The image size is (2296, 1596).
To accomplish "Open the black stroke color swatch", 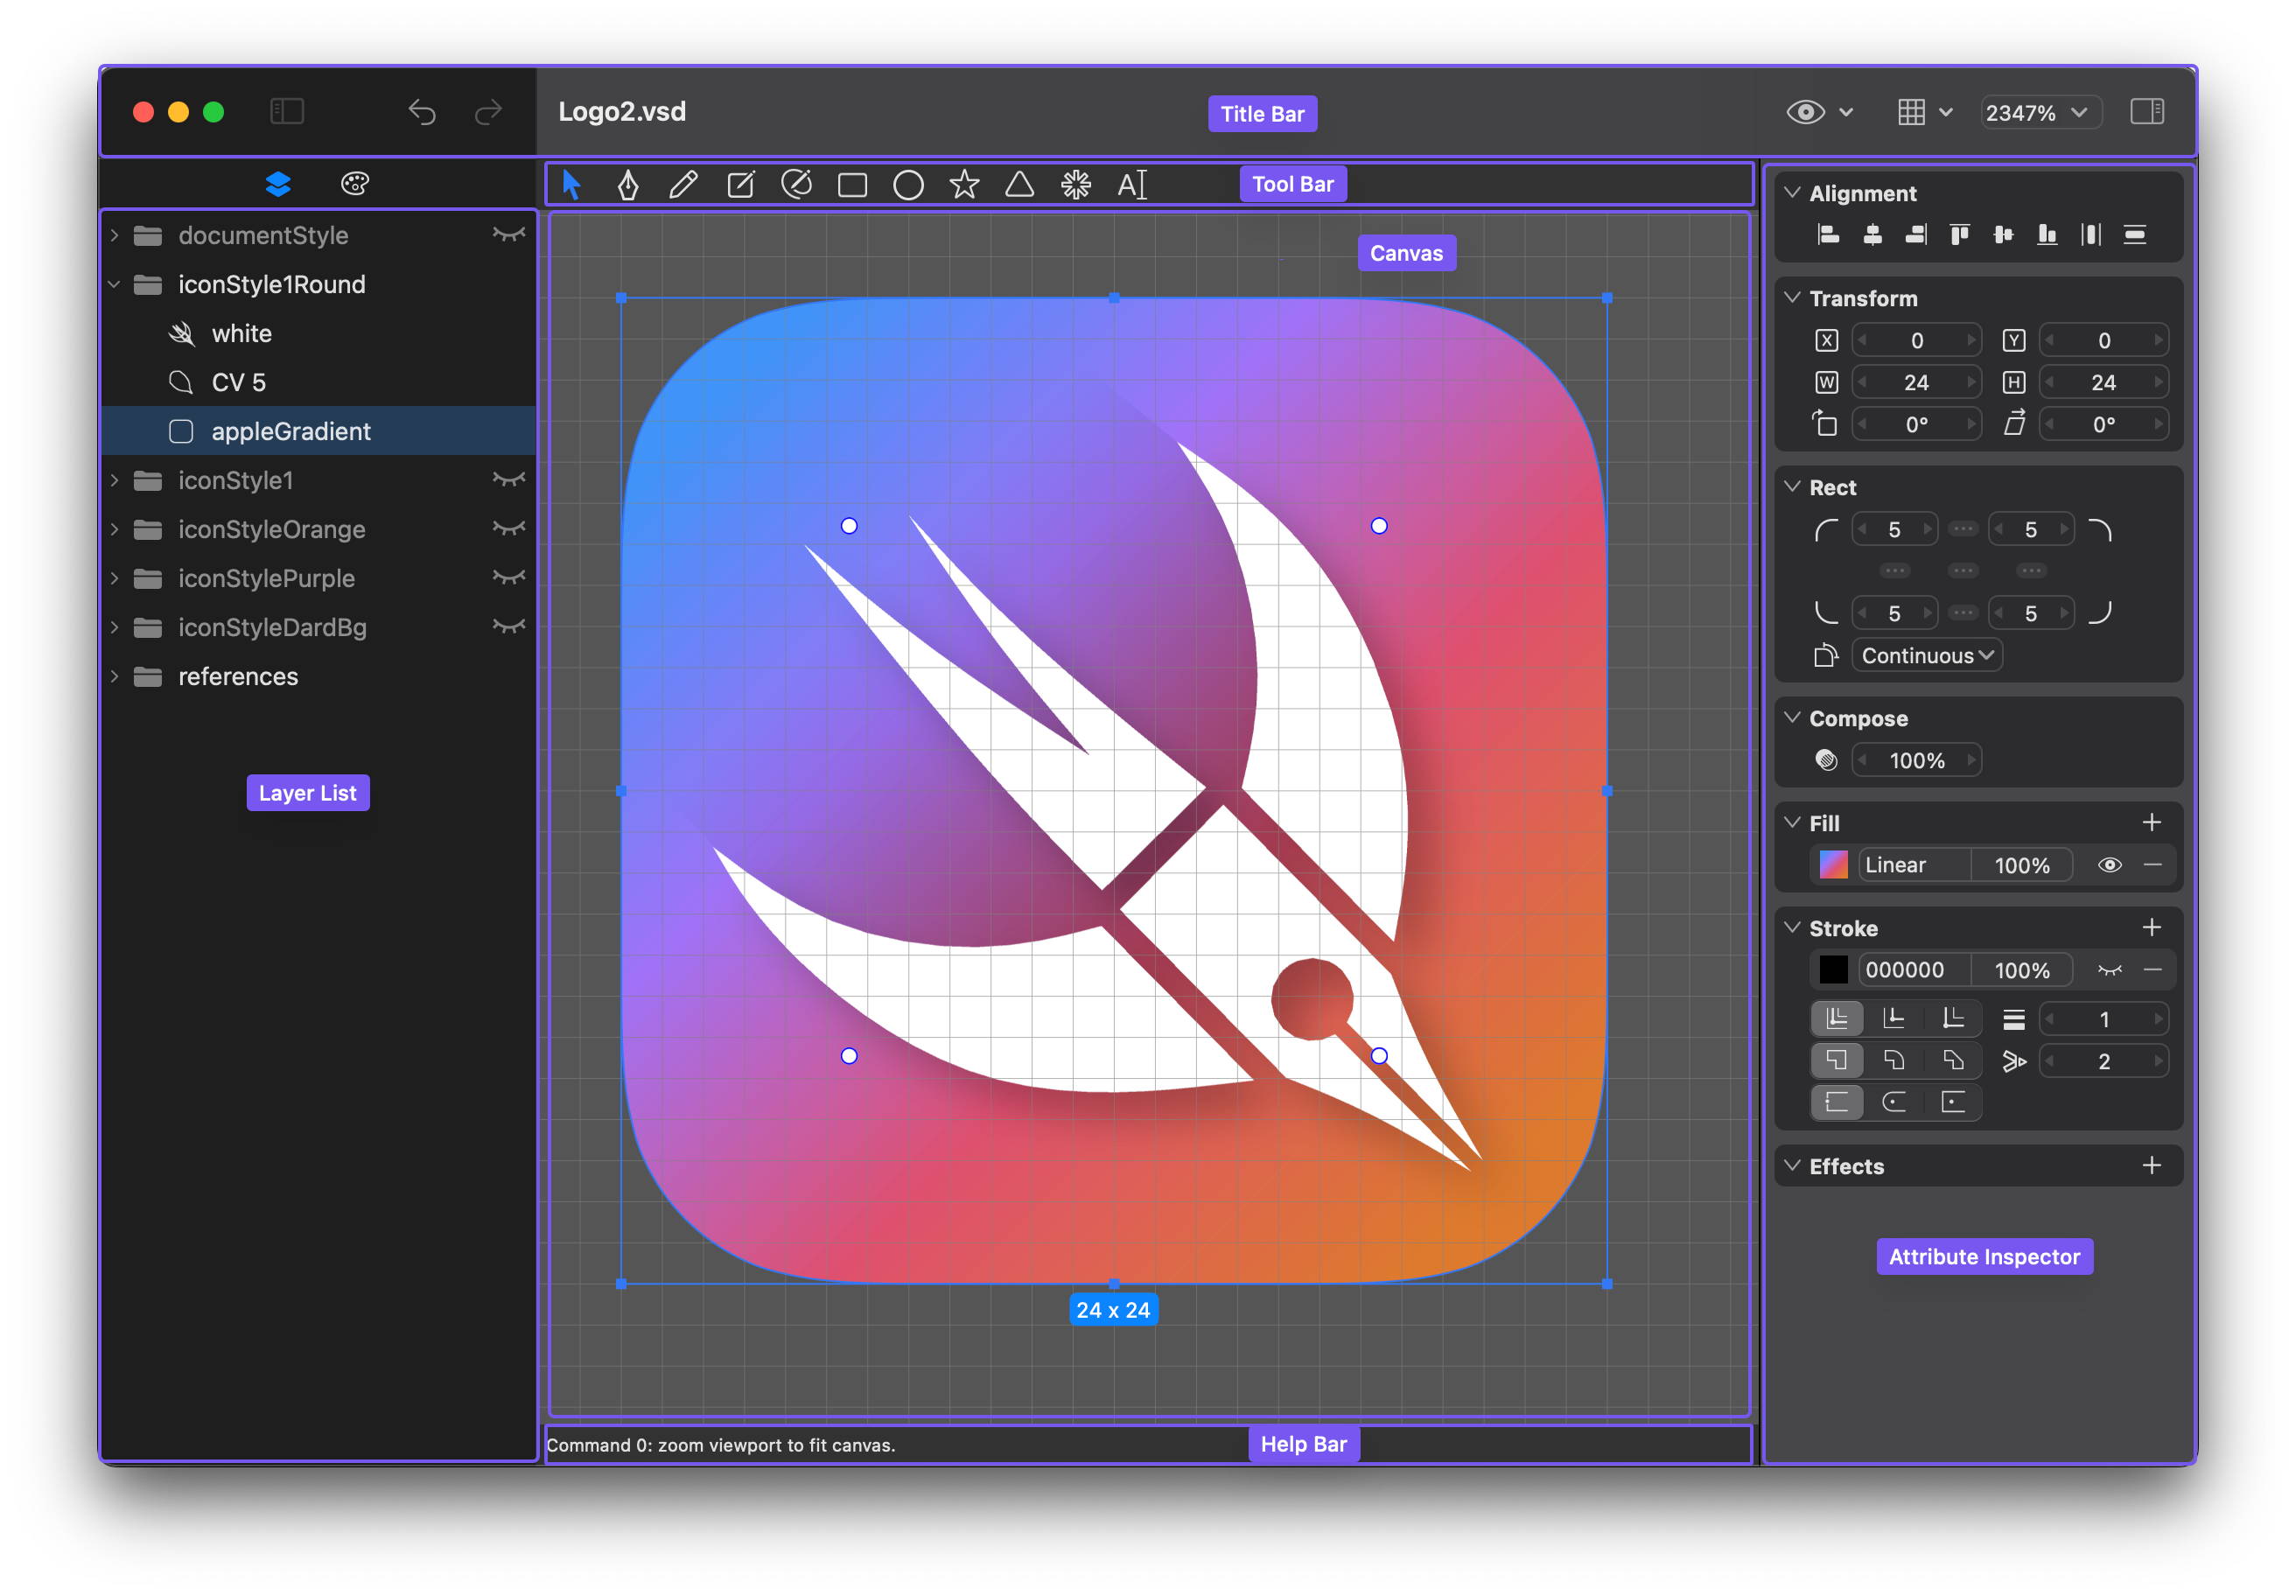I will (x=1833, y=971).
